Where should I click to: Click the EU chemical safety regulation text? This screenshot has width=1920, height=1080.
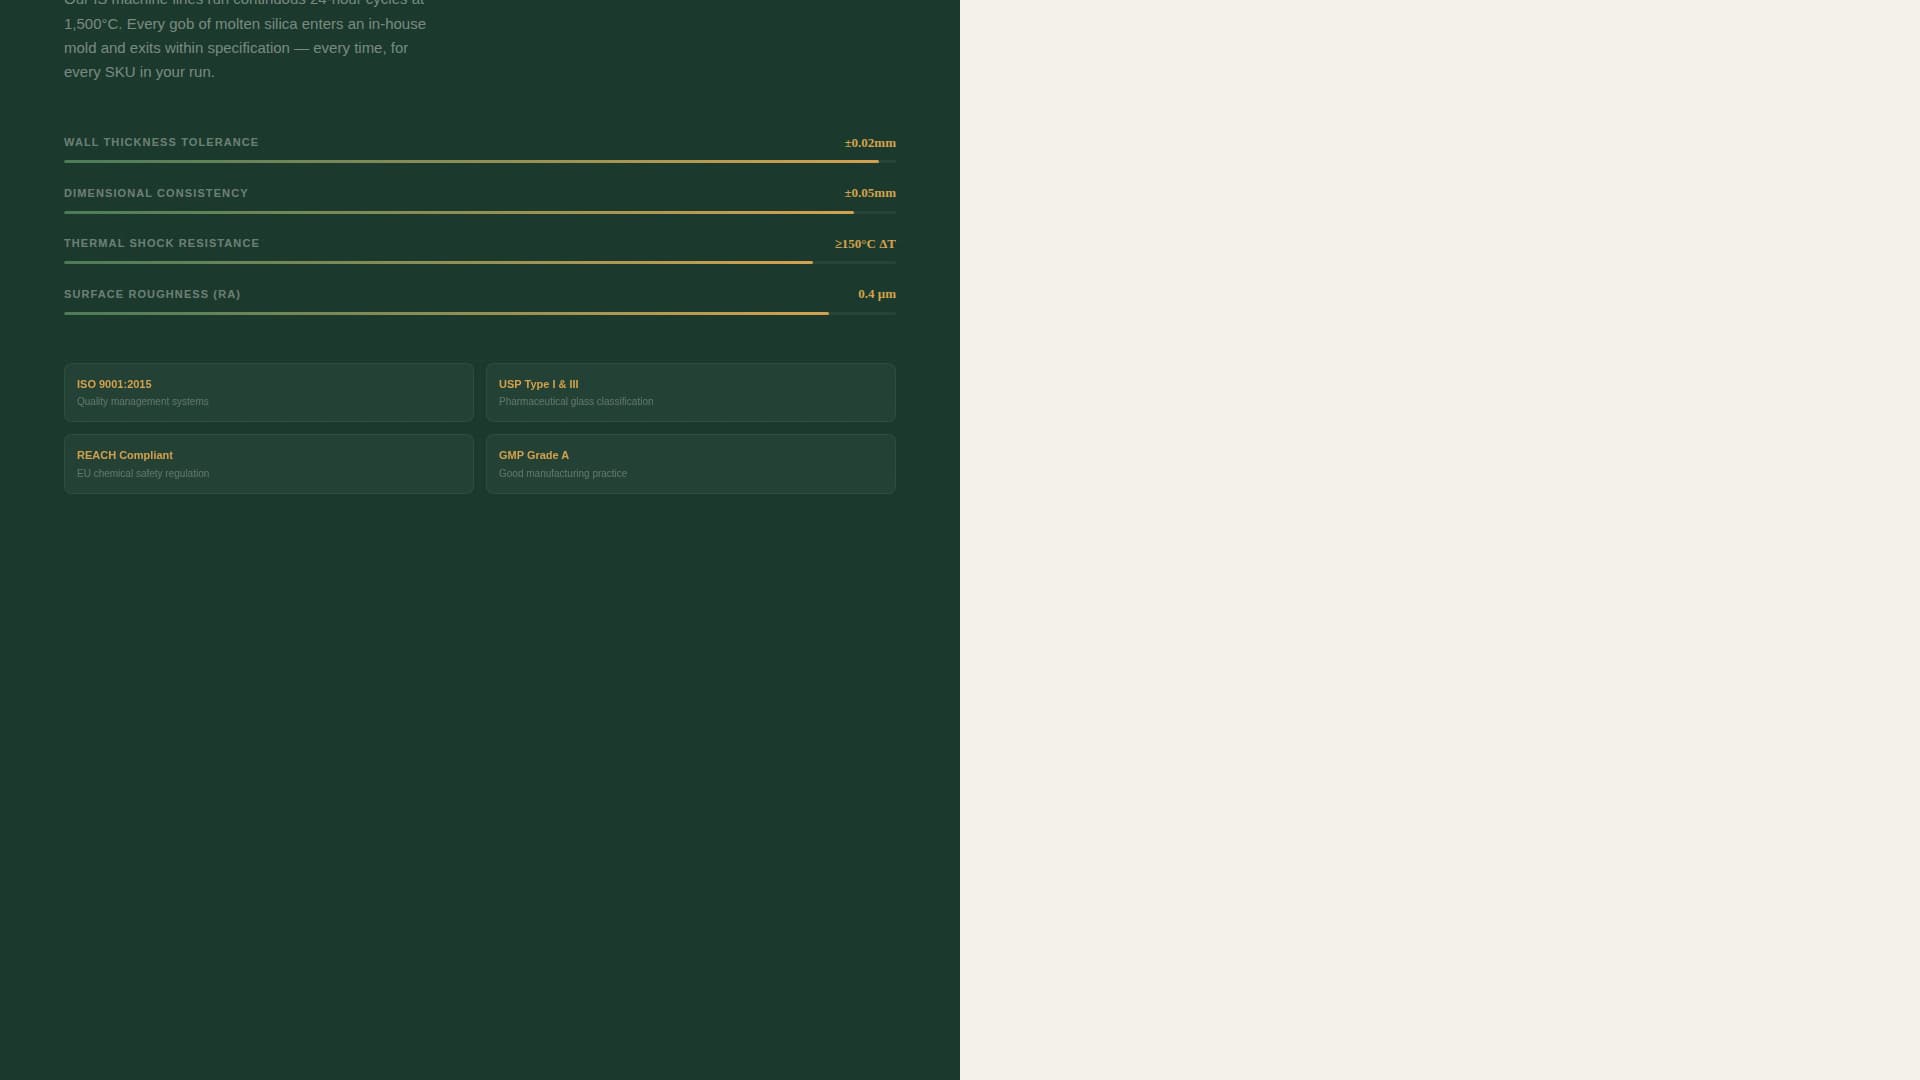144,473
